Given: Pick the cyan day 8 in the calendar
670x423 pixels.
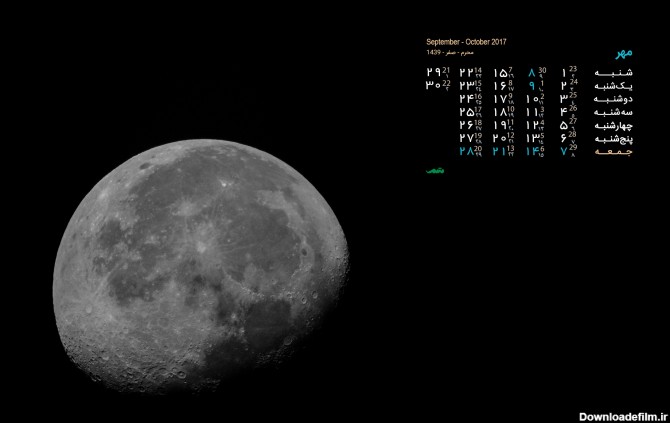Looking at the screenshot, I should pos(531,73).
